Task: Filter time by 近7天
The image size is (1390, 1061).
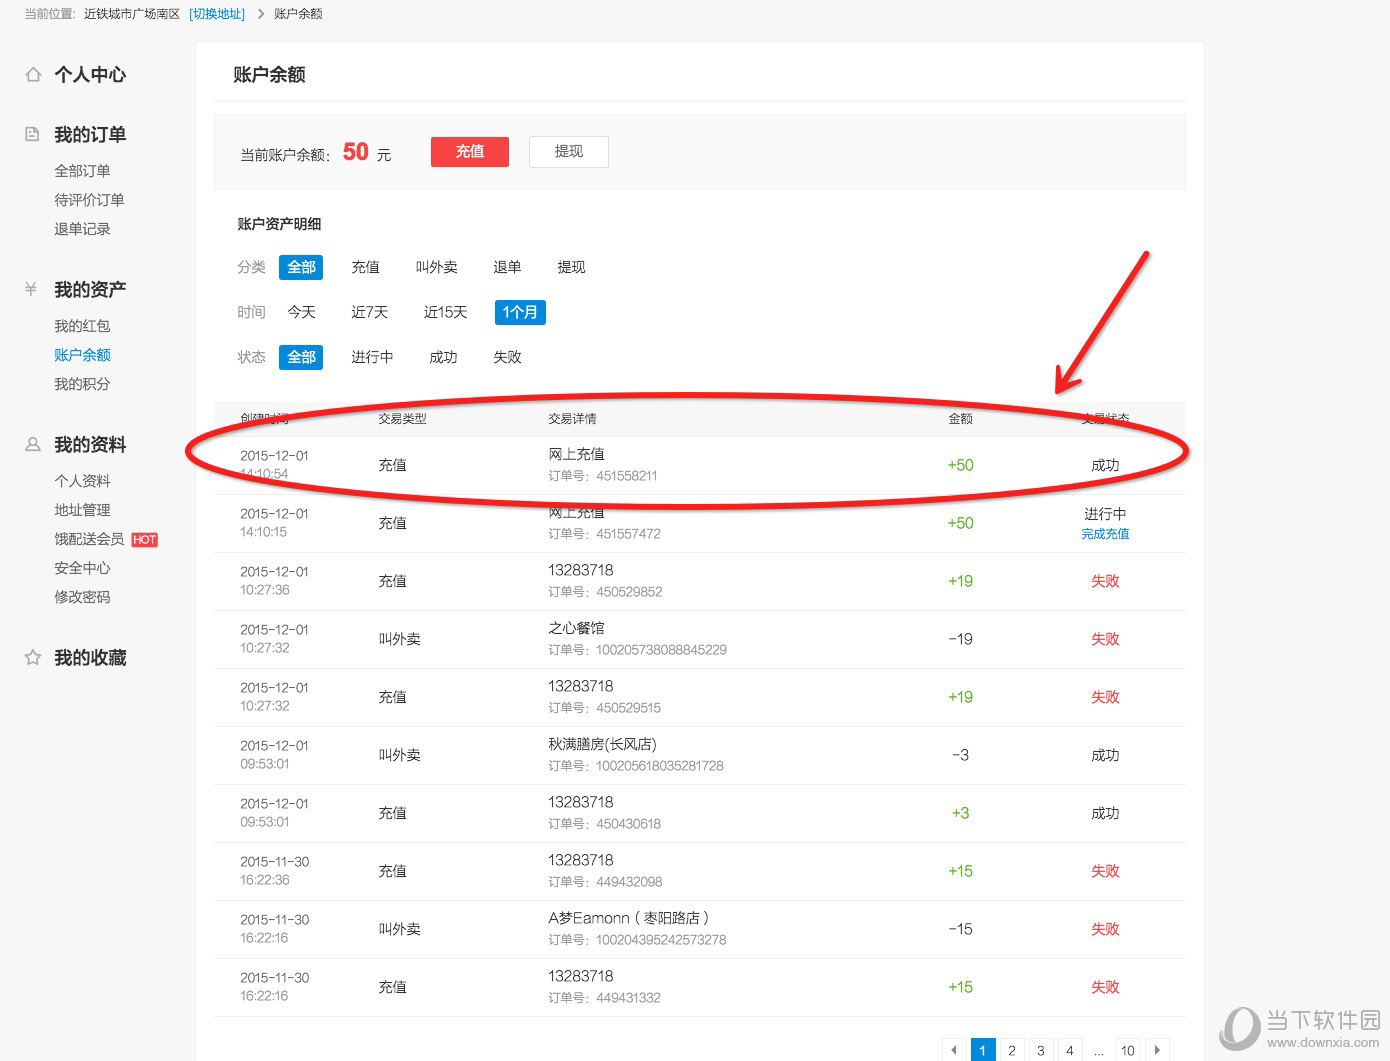Action: (x=369, y=312)
